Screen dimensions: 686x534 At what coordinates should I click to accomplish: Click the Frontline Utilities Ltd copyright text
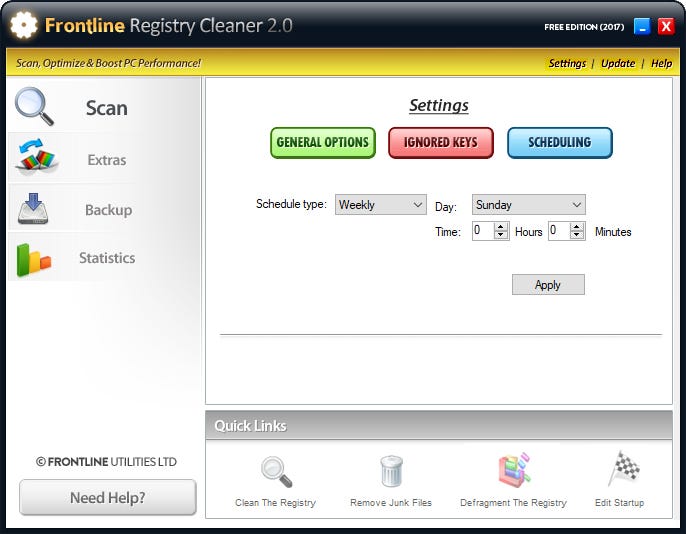coord(106,462)
